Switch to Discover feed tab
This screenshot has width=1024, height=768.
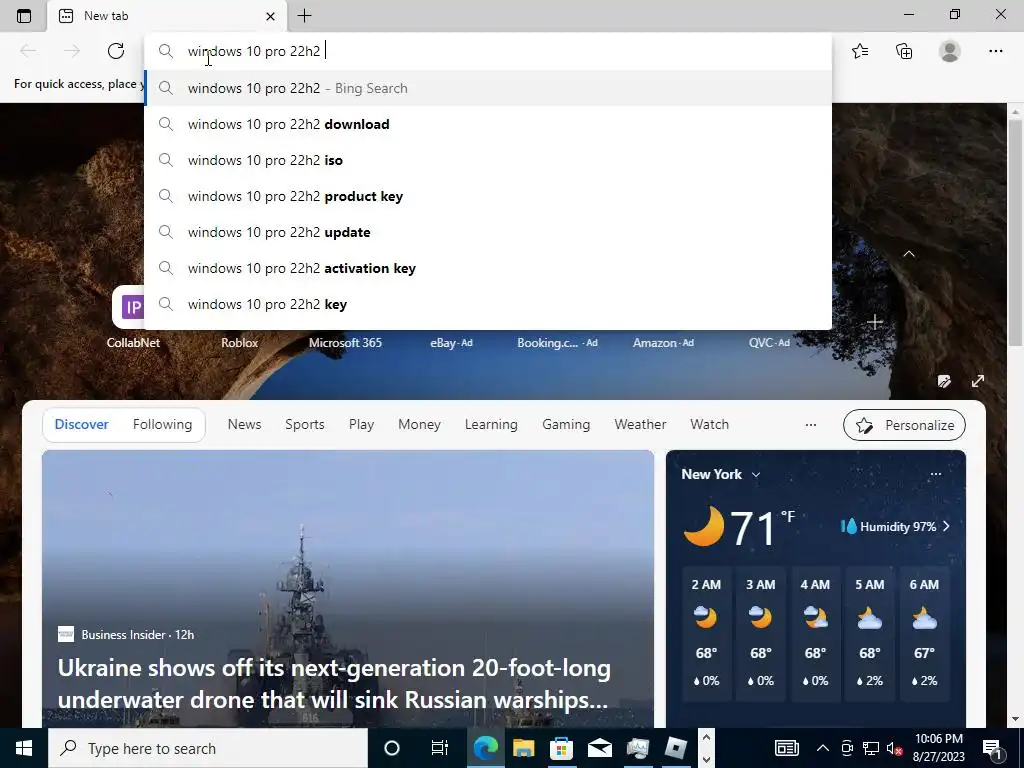click(x=82, y=424)
